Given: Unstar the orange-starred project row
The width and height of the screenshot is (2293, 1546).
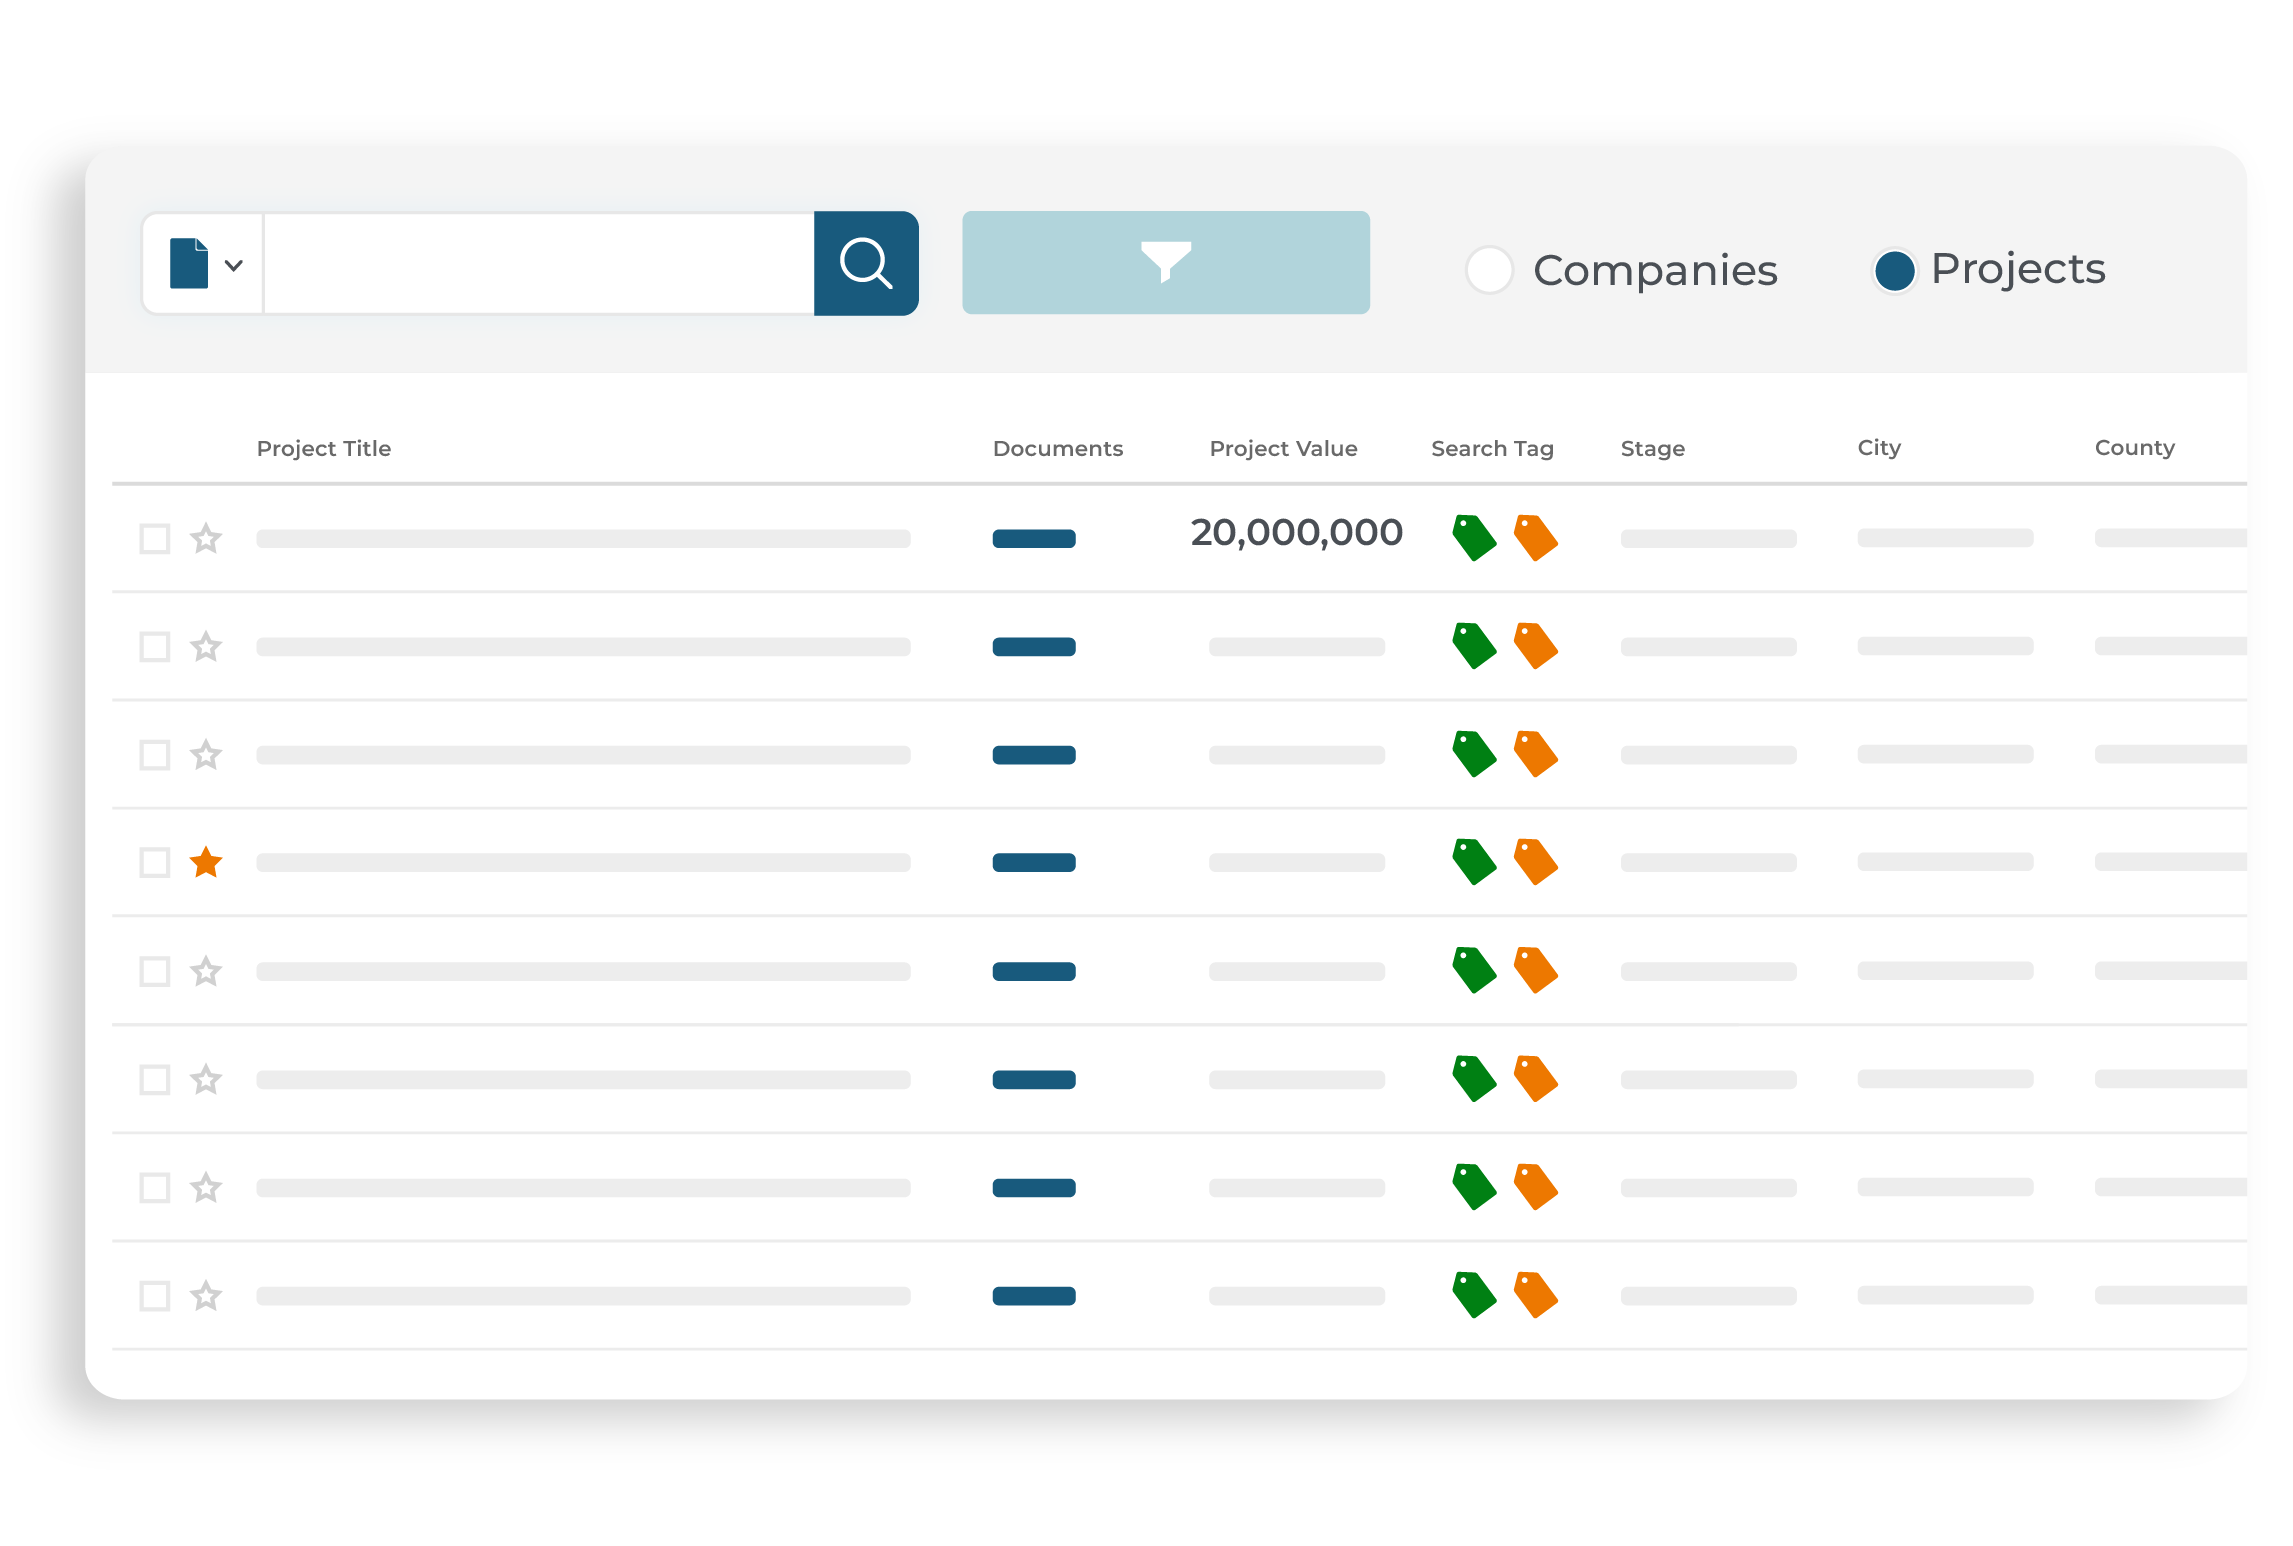Looking at the screenshot, I should (x=206, y=862).
